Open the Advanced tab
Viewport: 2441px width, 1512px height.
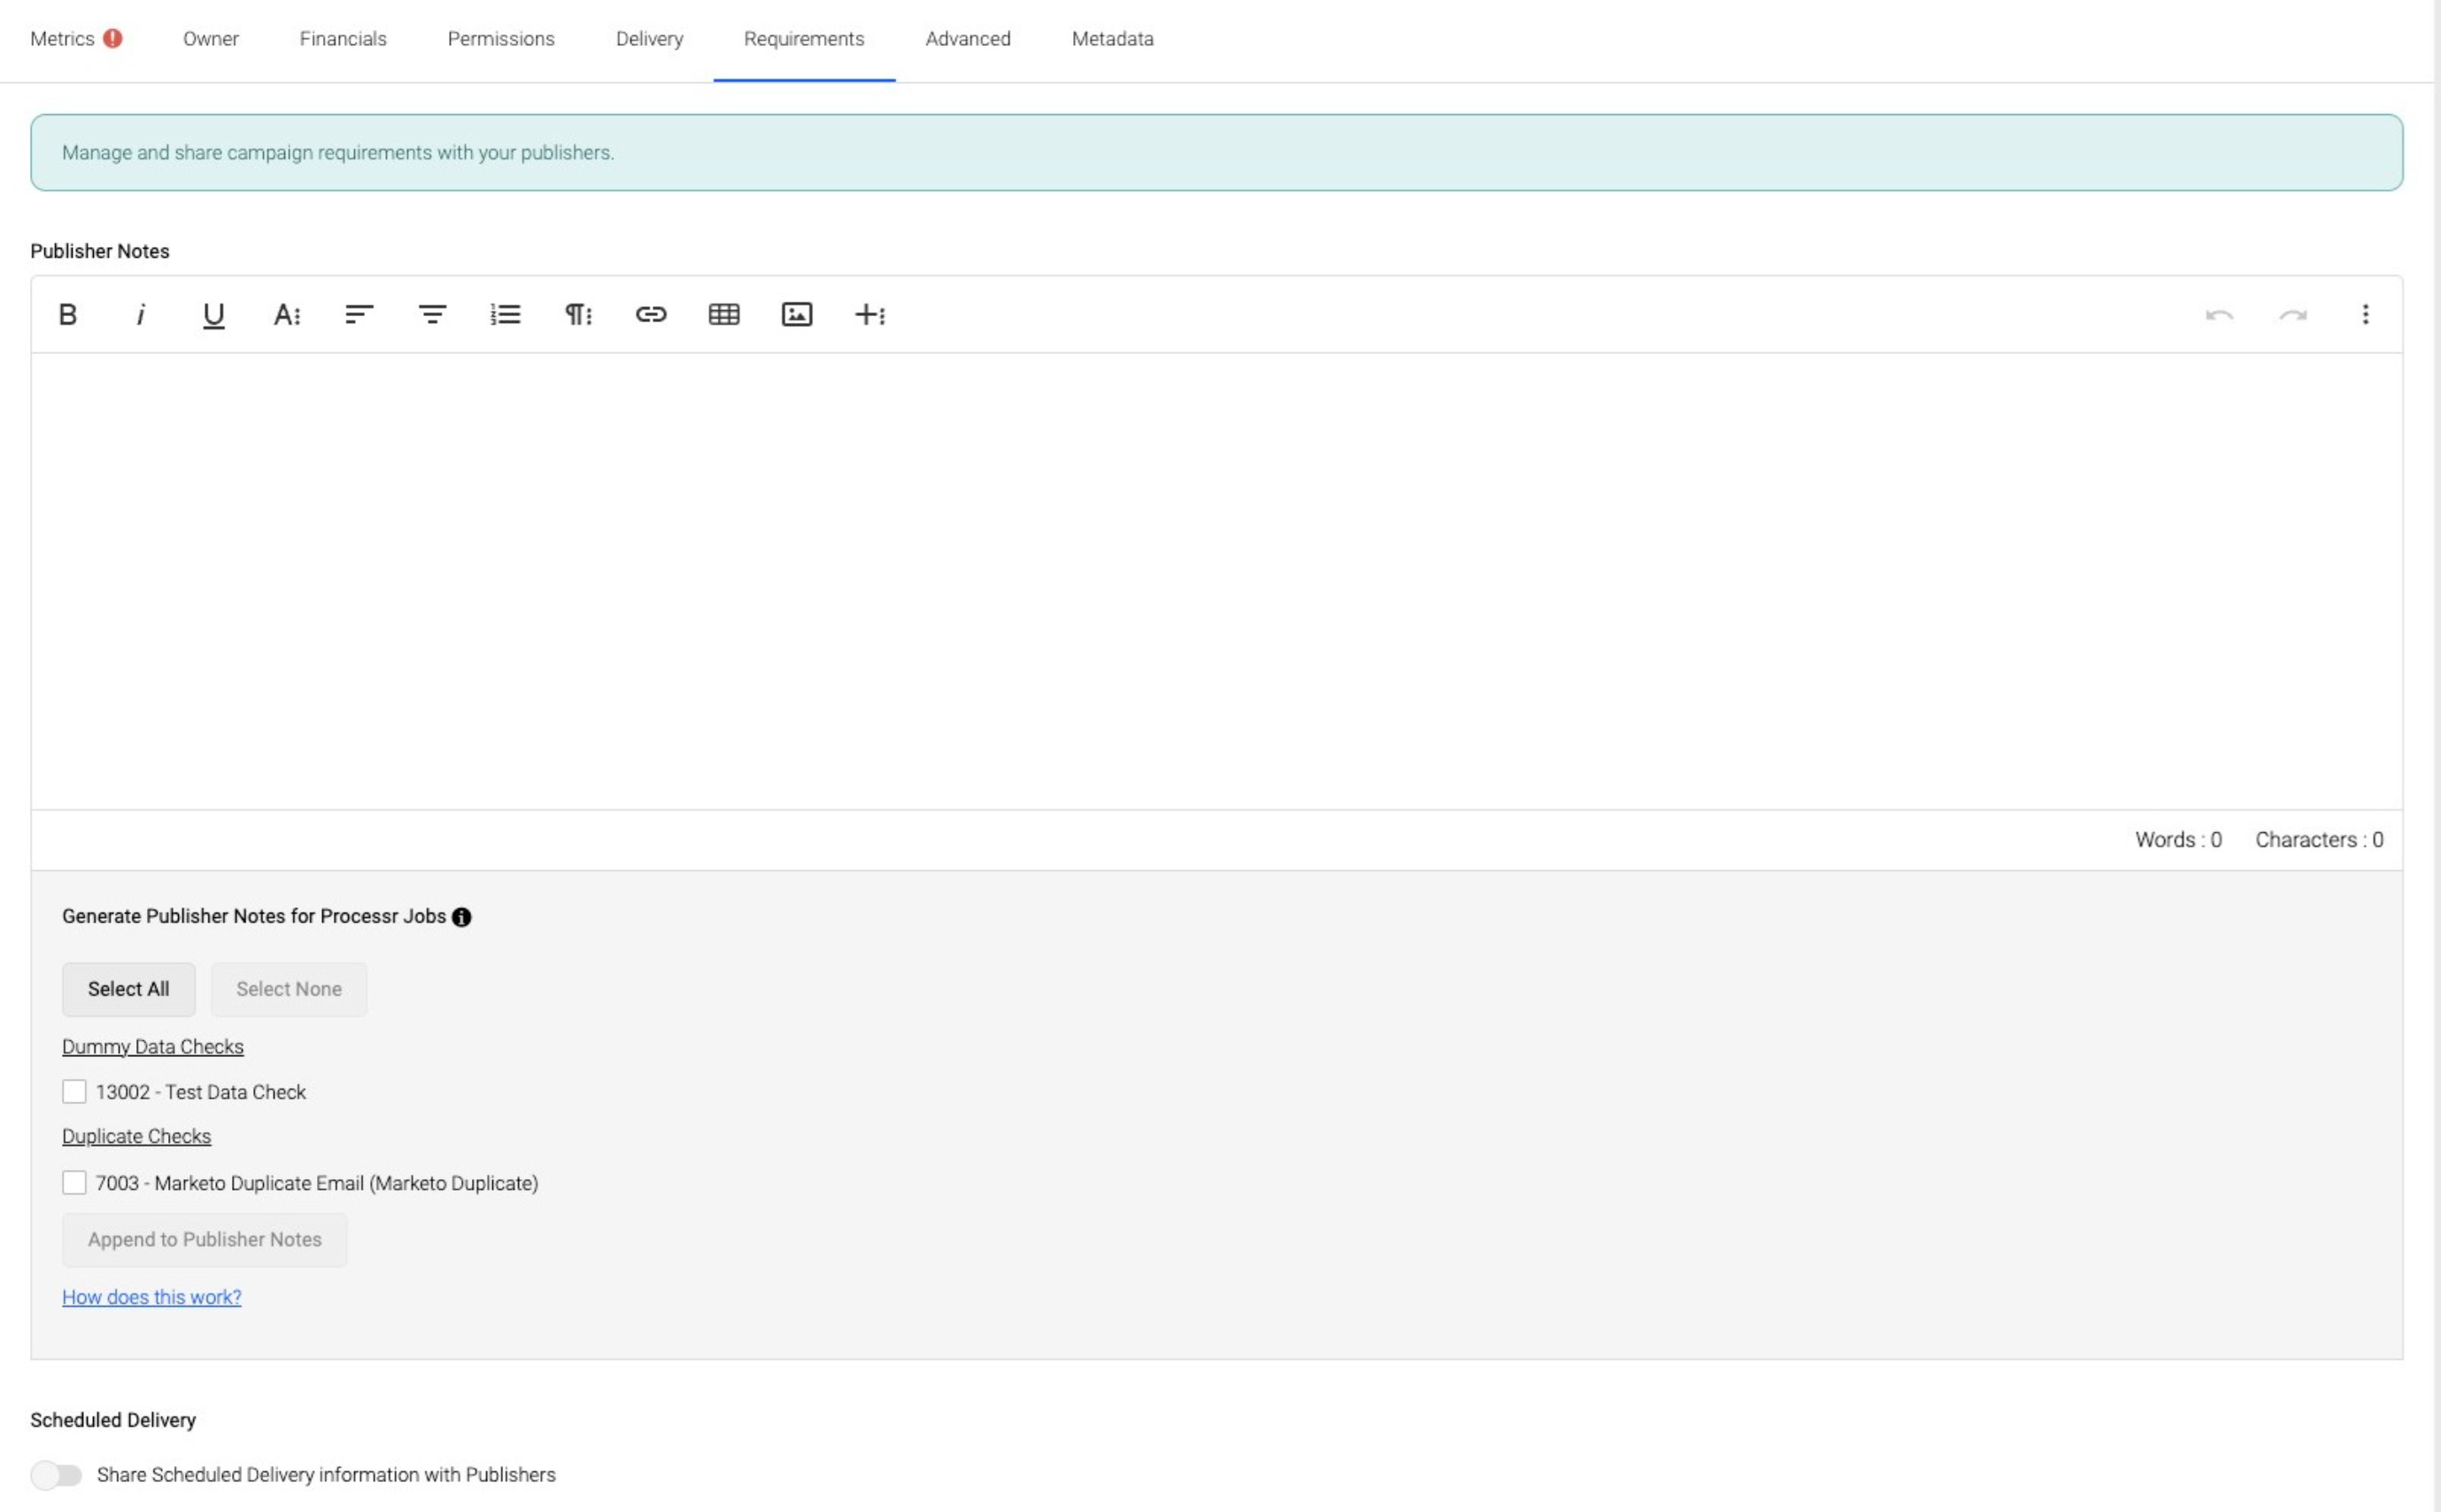(x=968, y=39)
